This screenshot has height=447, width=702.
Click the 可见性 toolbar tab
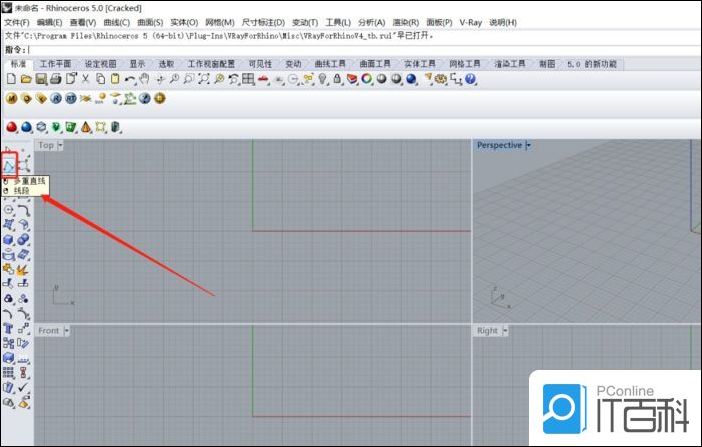pos(260,64)
